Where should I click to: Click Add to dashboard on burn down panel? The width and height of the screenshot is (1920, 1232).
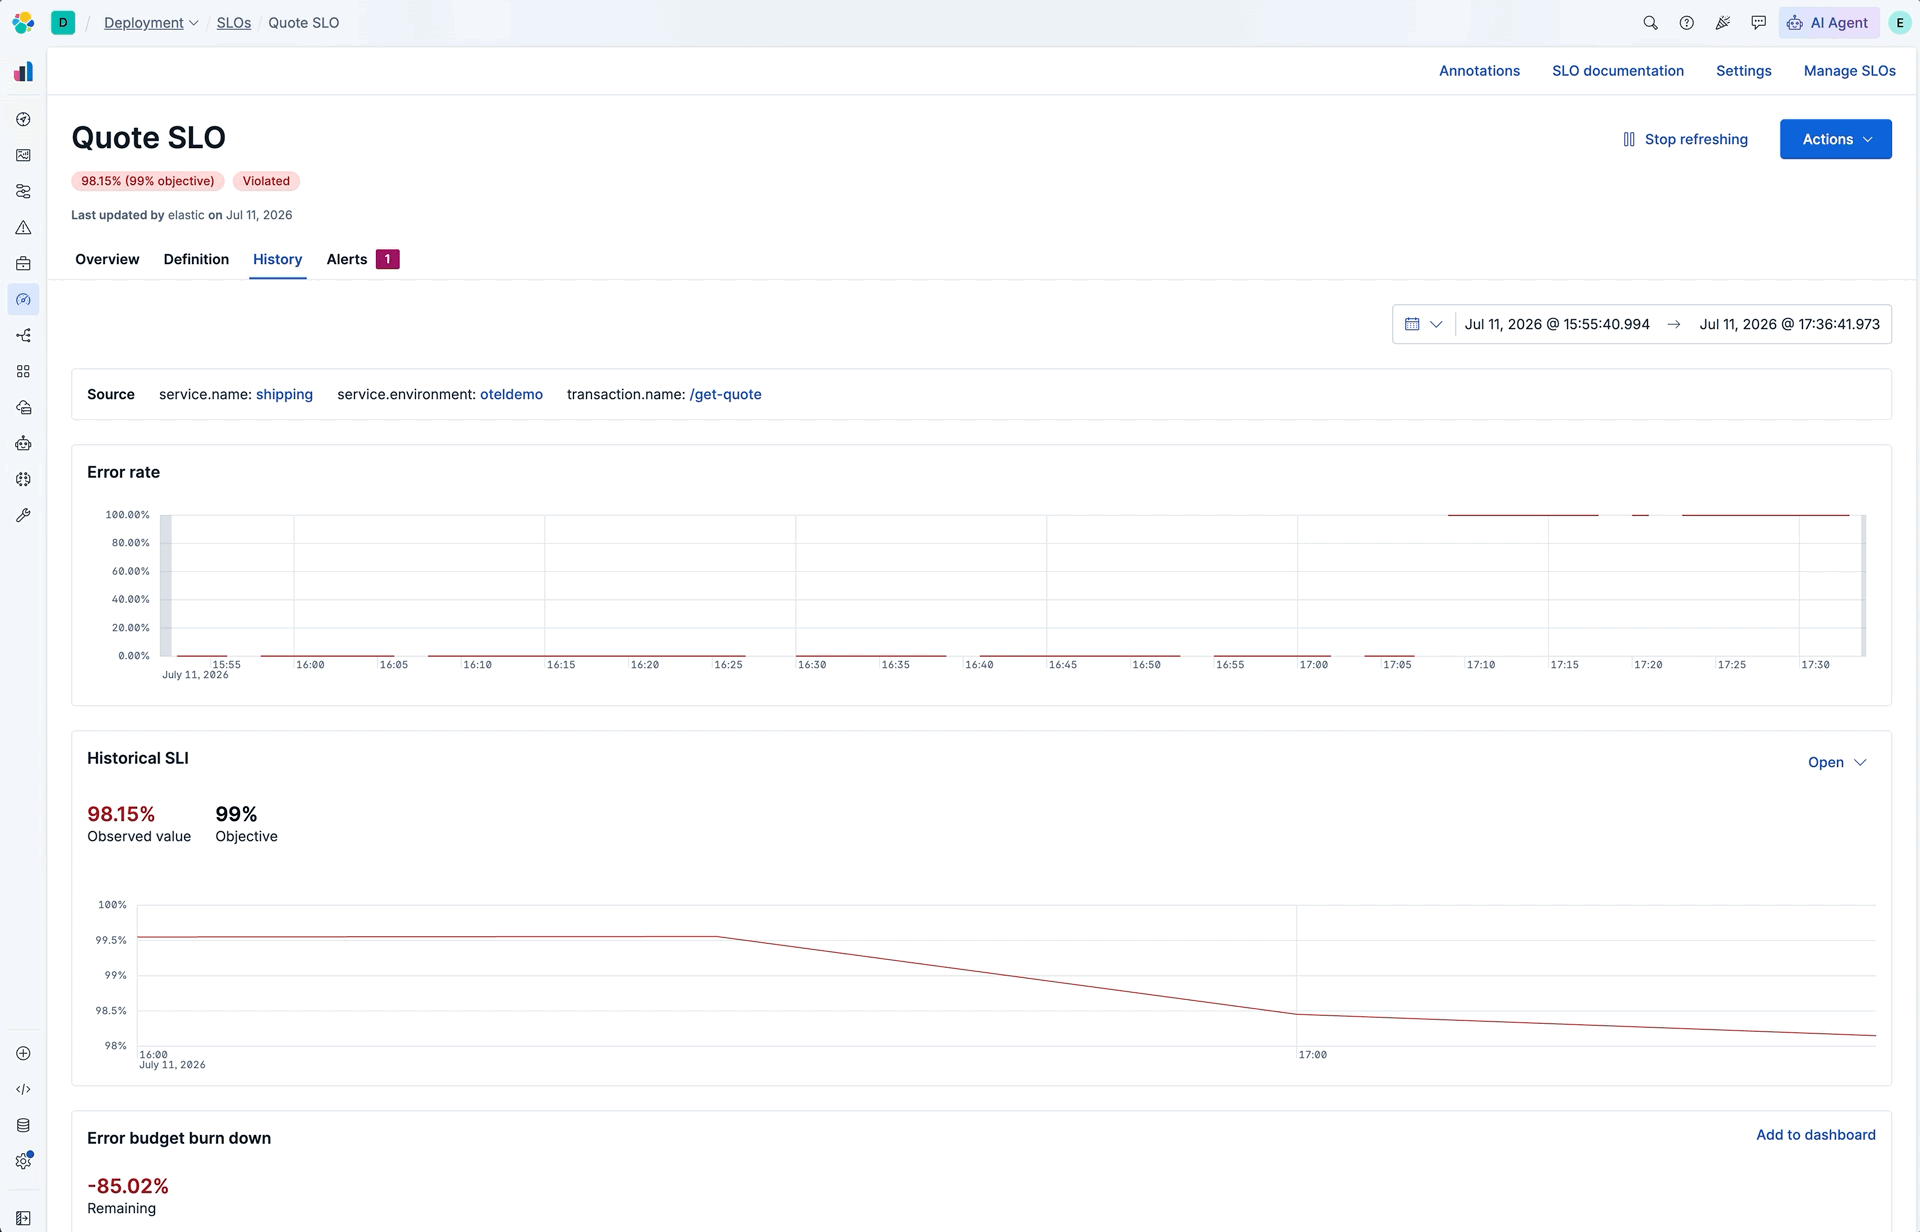(1815, 1135)
